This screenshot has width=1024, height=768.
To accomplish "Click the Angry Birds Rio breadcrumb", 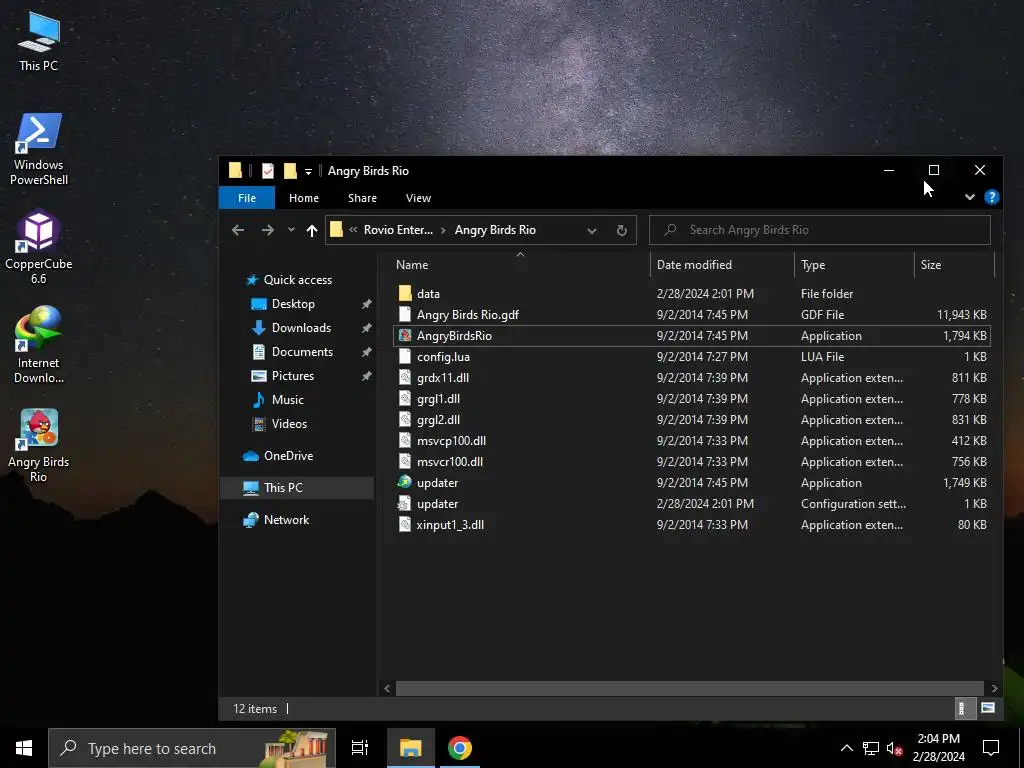I will tap(495, 230).
